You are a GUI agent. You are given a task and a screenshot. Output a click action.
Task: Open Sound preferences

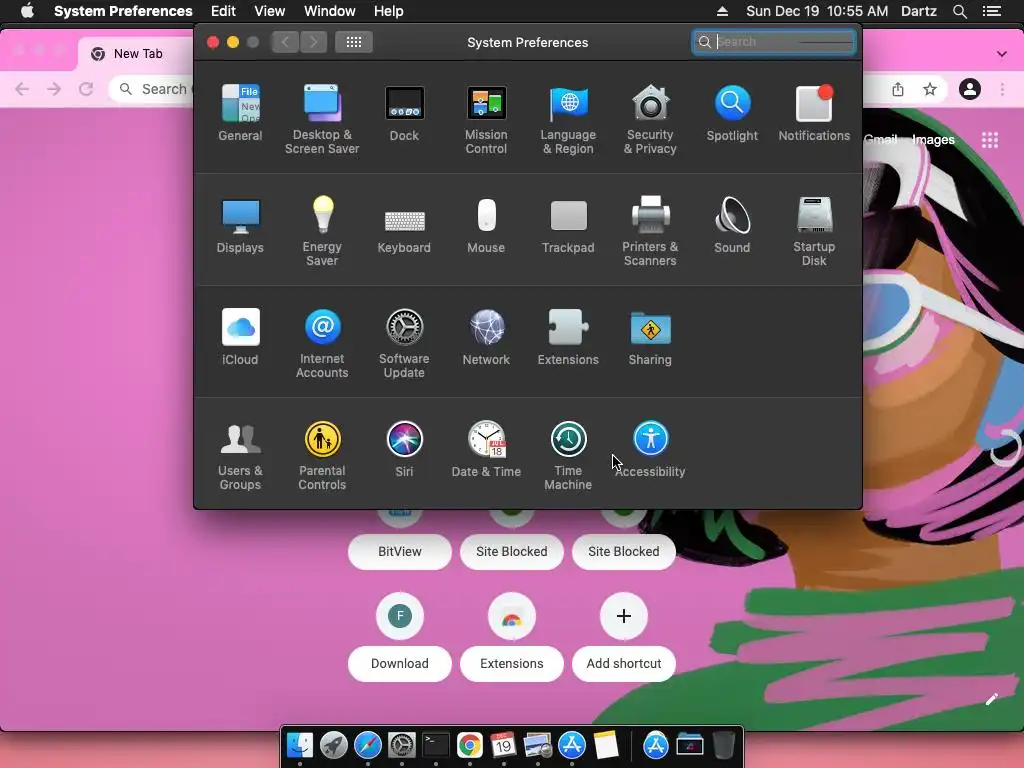tap(732, 225)
